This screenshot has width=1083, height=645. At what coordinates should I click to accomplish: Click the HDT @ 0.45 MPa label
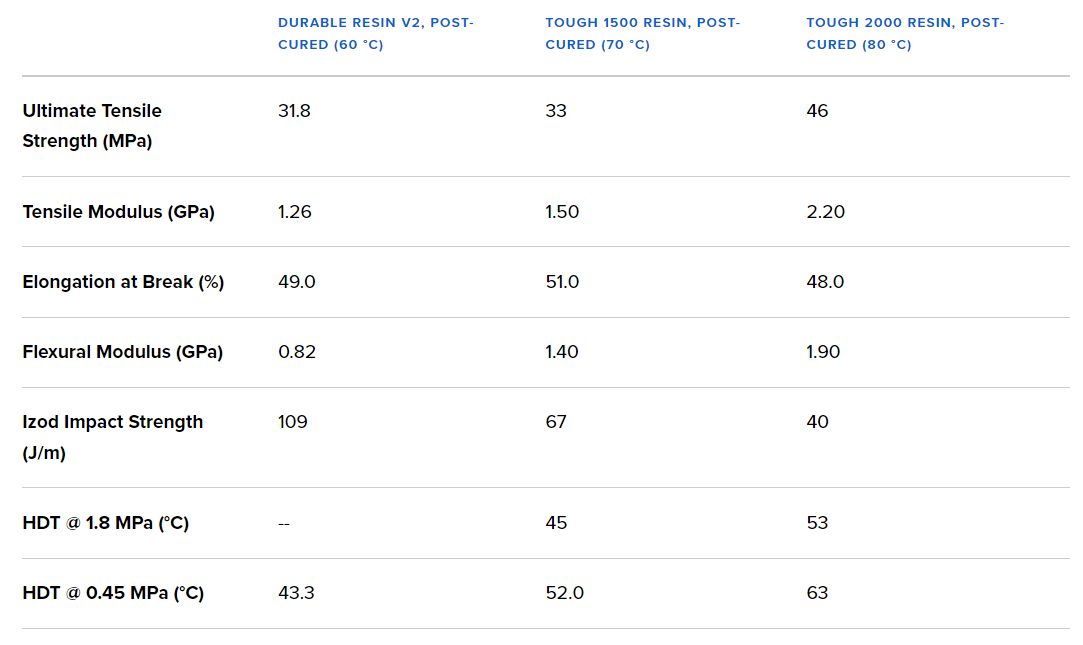(113, 593)
